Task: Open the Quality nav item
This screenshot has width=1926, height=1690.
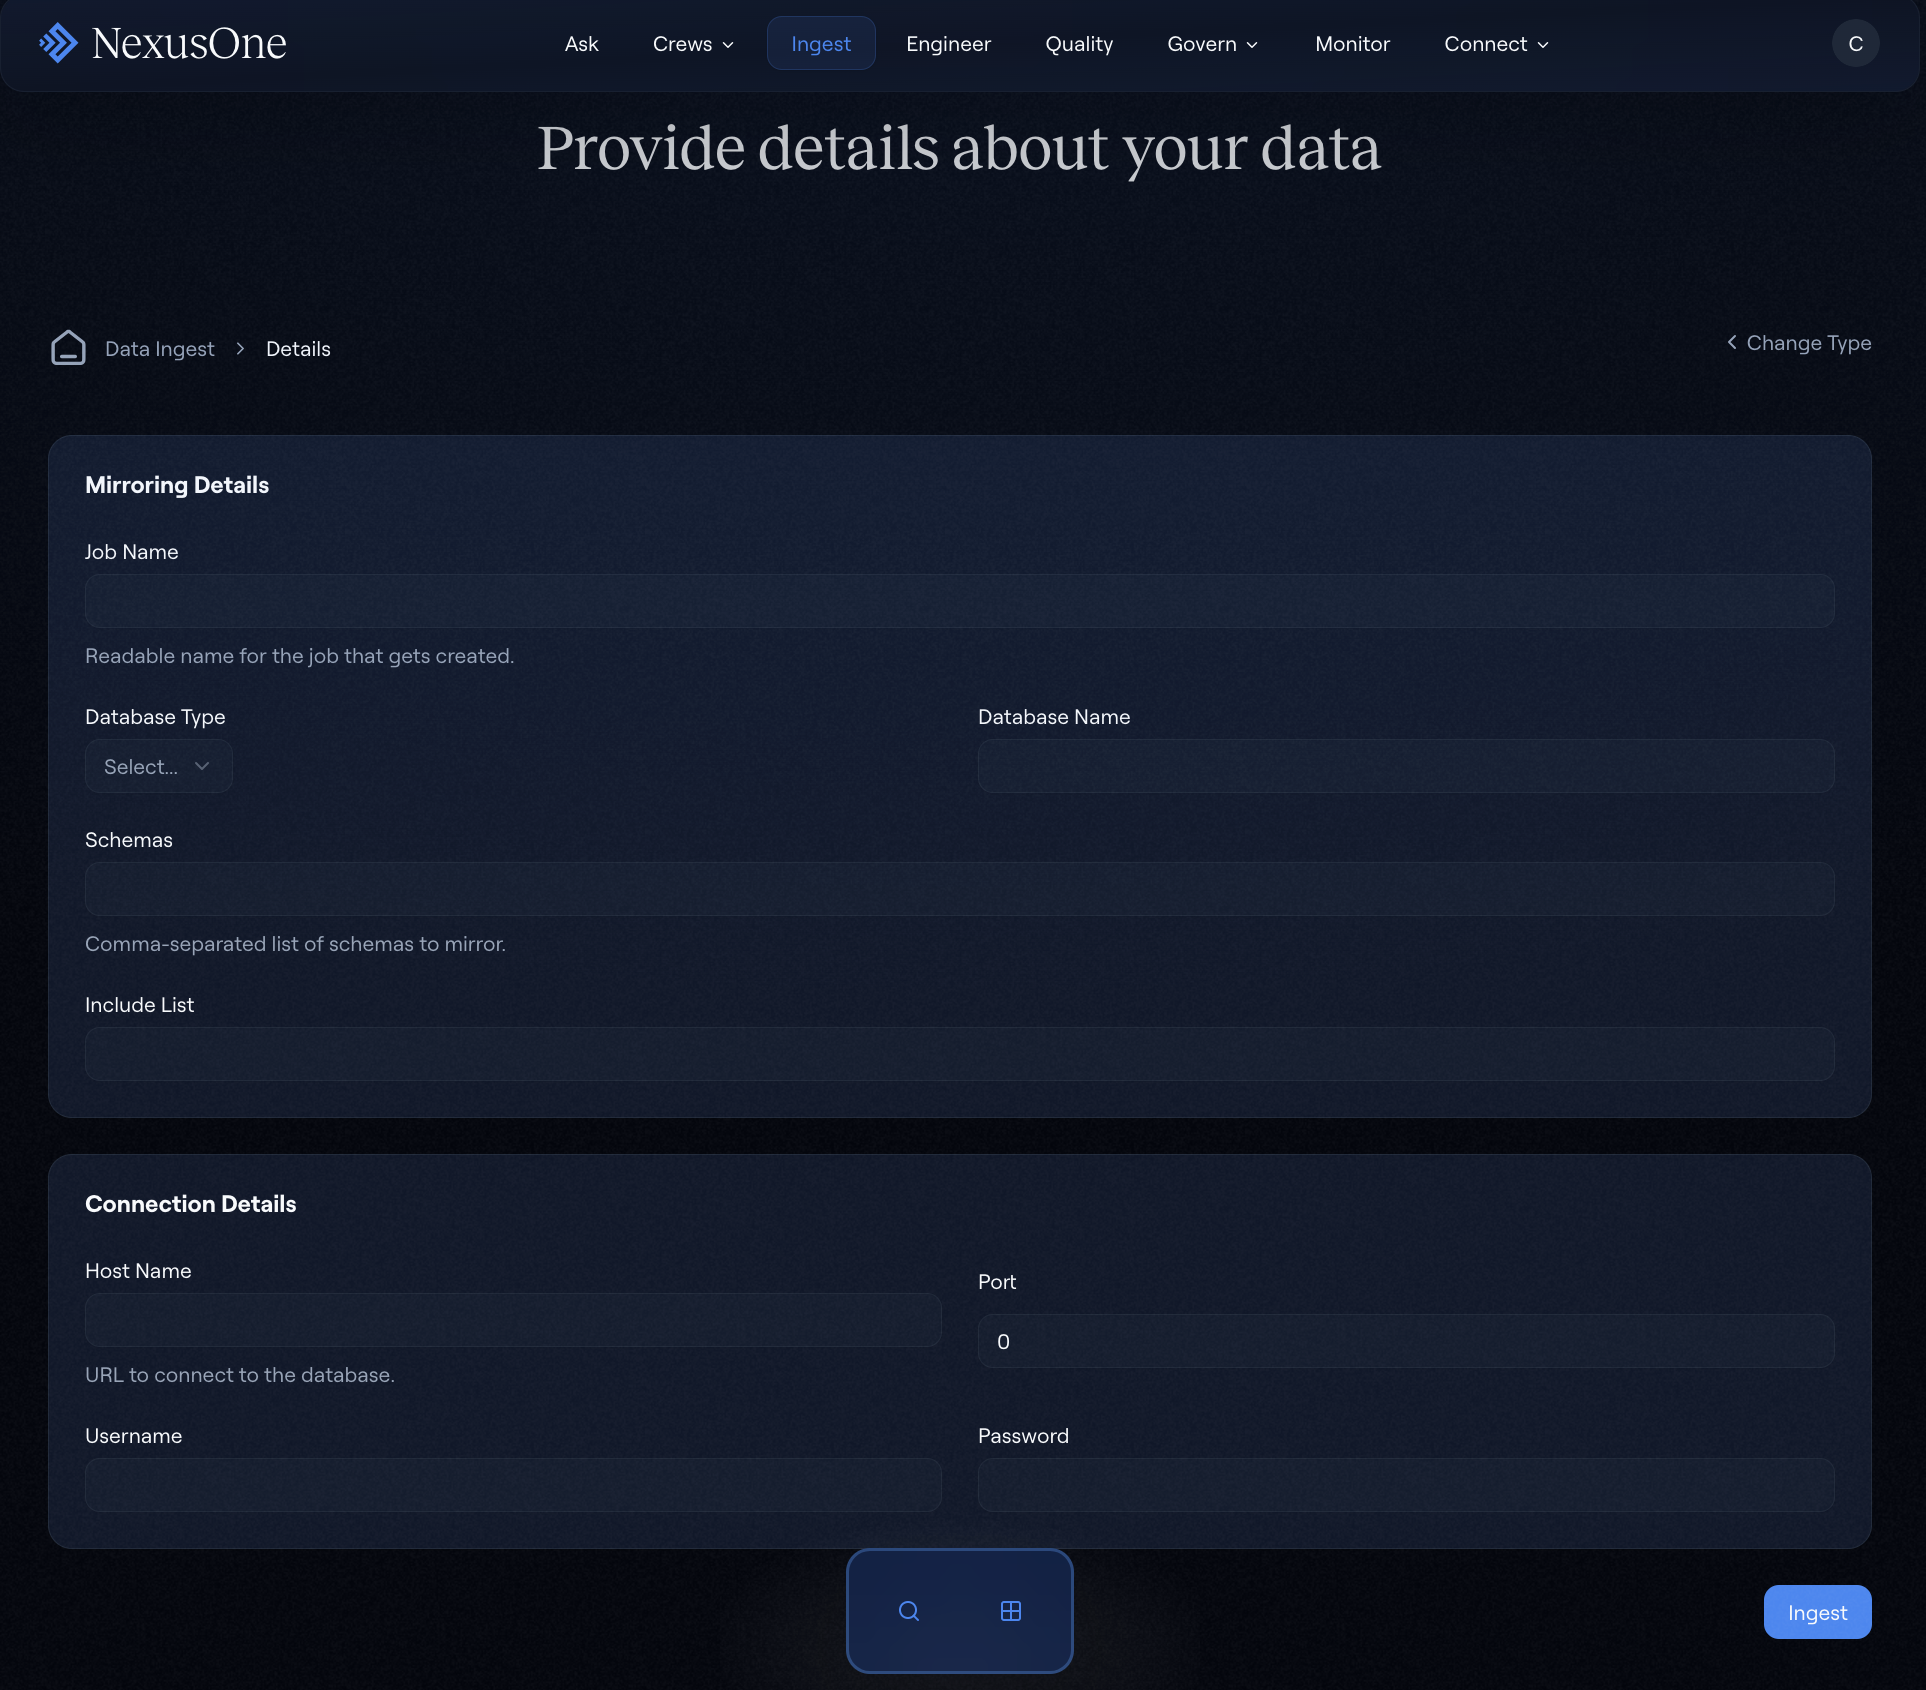Action: pos(1079,44)
